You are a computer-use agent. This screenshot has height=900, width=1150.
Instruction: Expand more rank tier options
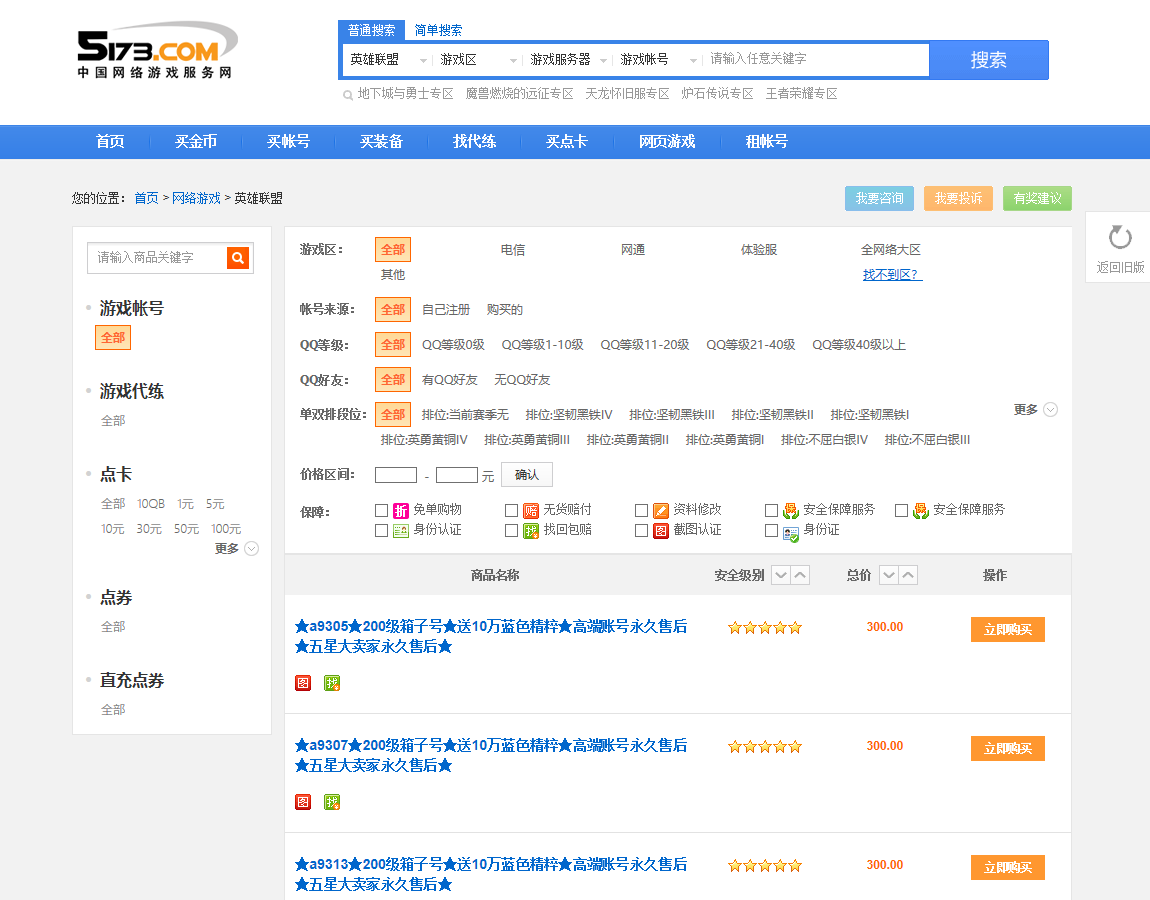coord(1036,410)
